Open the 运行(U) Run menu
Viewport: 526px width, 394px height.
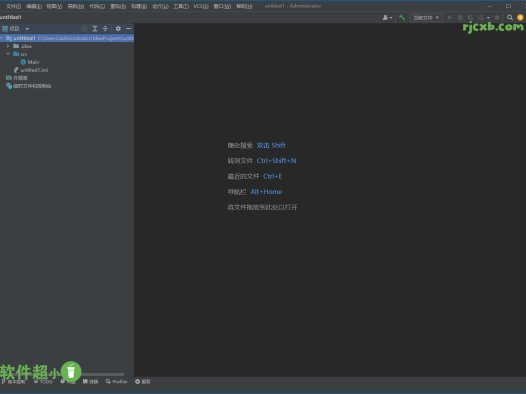click(160, 6)
